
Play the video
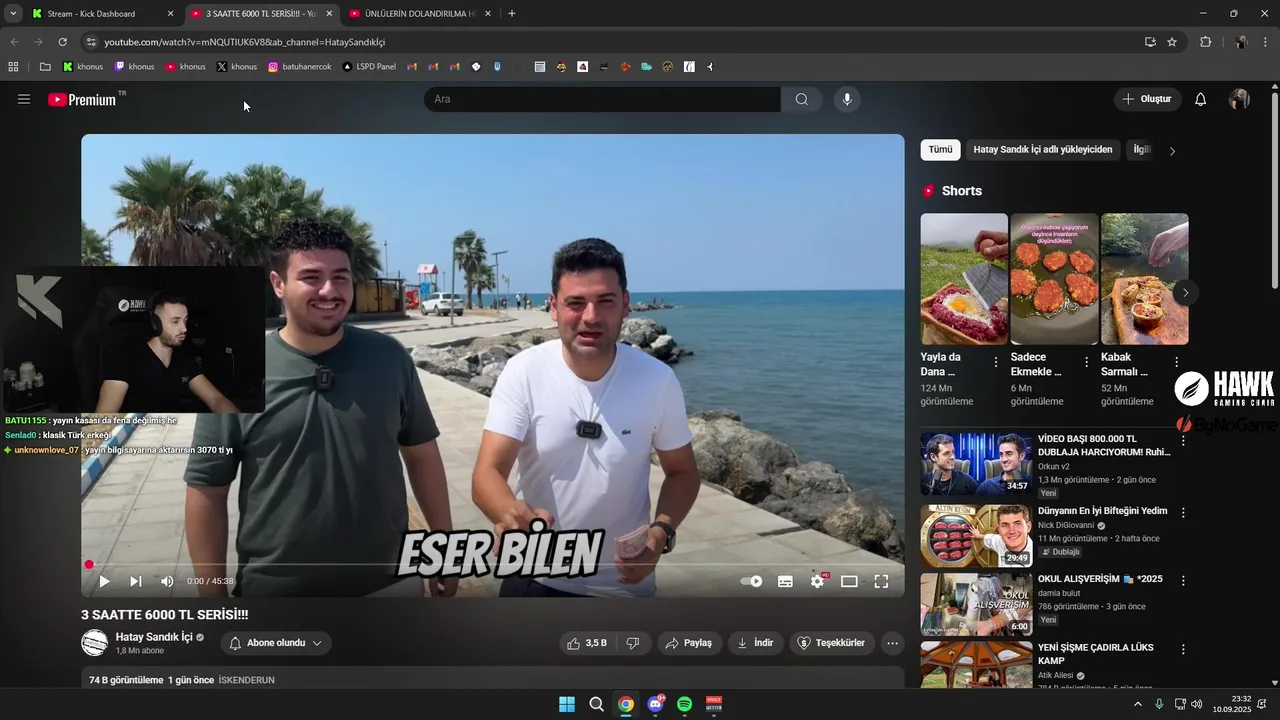pyautogui.click(x=104, y=581)
